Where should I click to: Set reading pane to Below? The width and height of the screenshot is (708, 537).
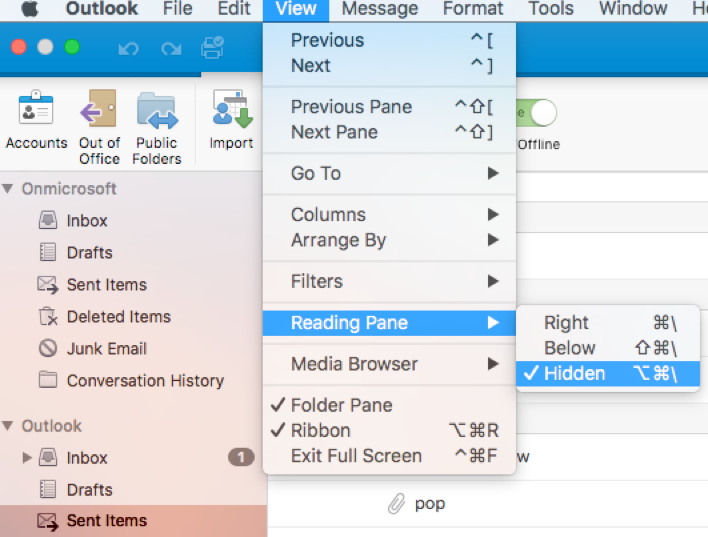(608, 348)
